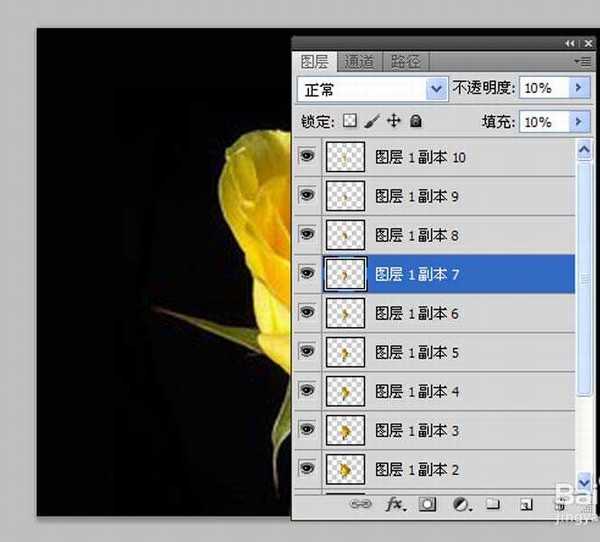Hide layer 图层 1 副本 4
The image size is (600, 542).
tap(307, 390)
